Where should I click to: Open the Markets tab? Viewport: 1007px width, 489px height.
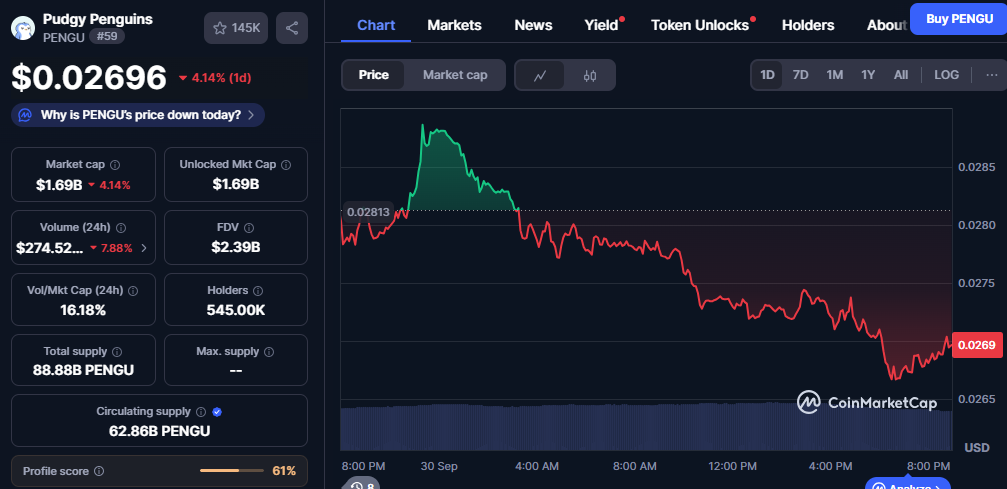point(454,25)
